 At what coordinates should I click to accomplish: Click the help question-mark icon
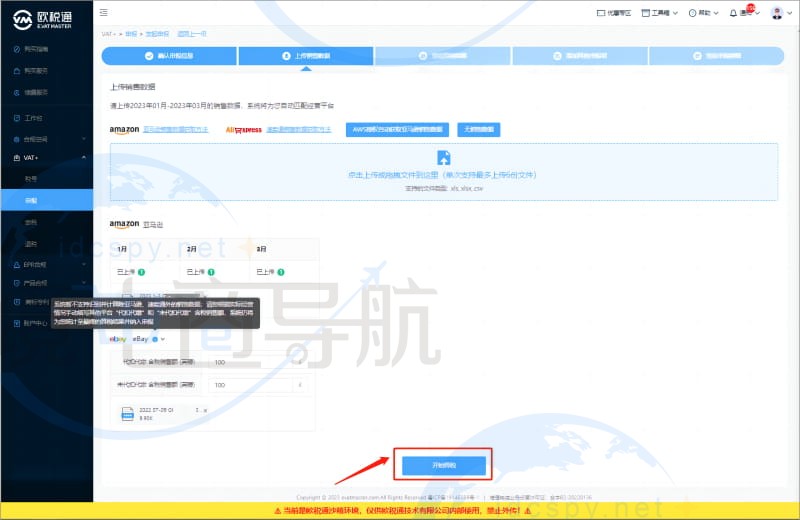pyautogui.click(x=692, y=13)
